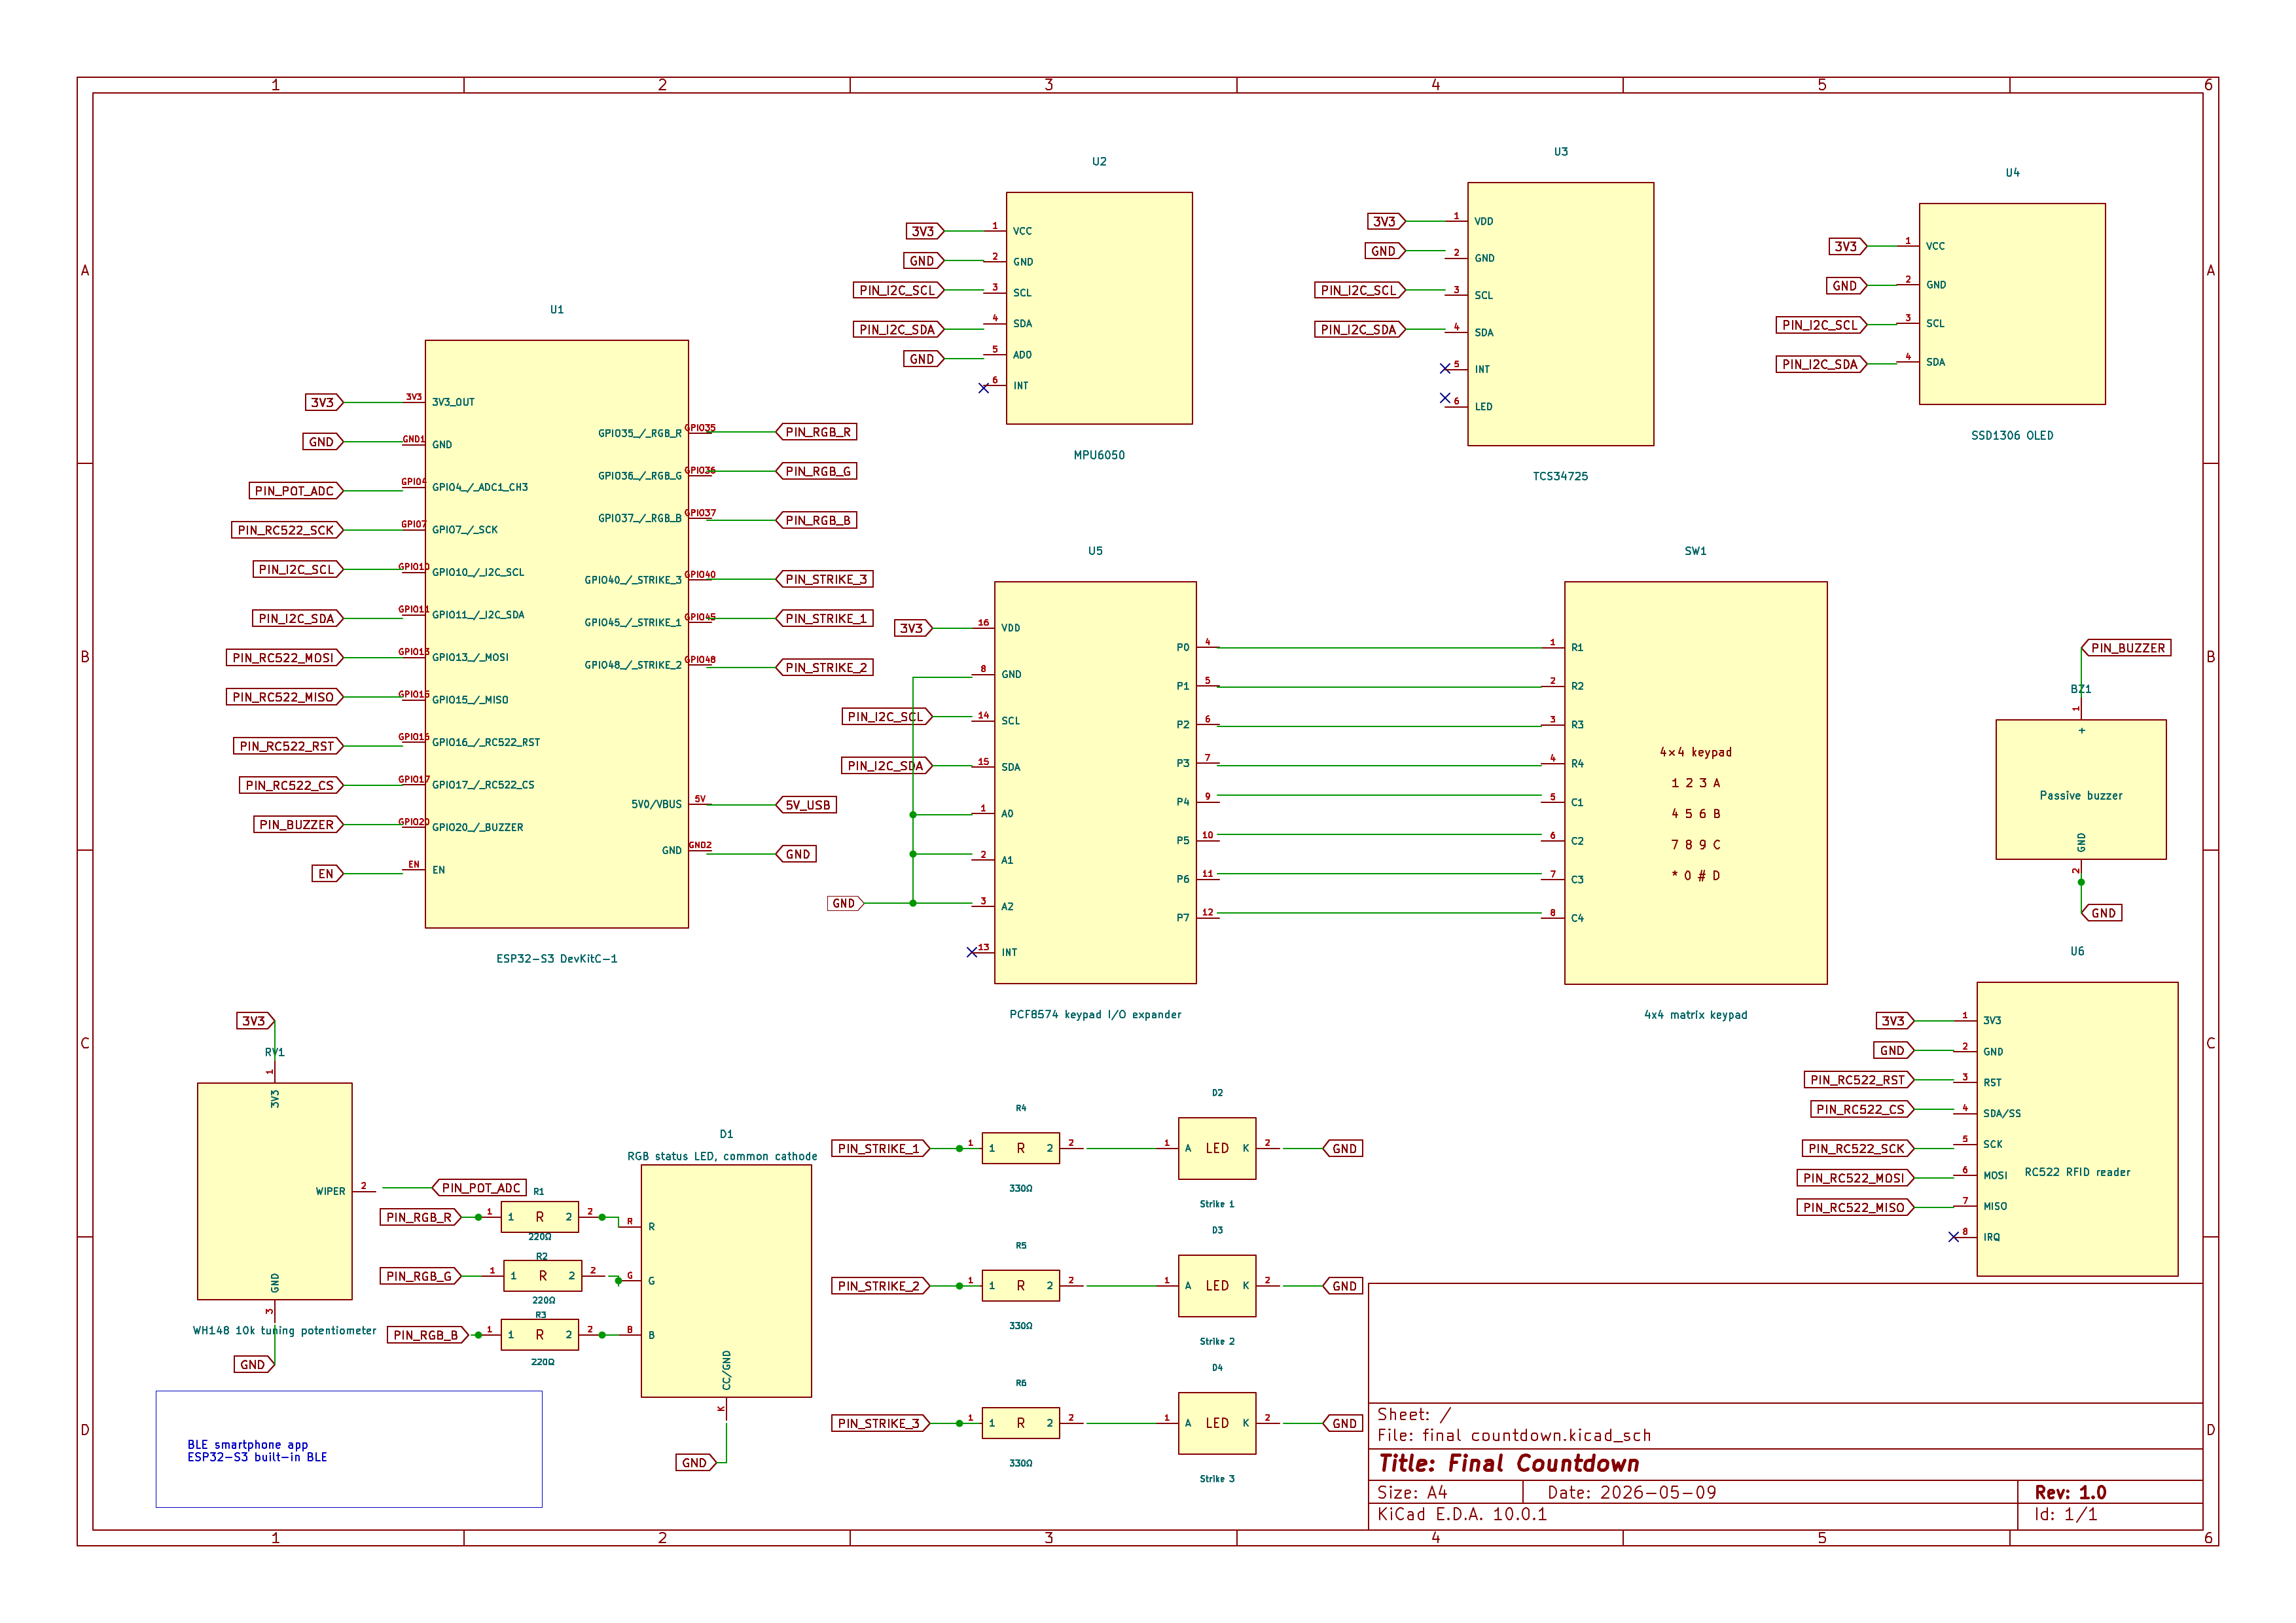Click the PIN_RGB_B label at U1 GPIO37

click(x=817, y=520)
